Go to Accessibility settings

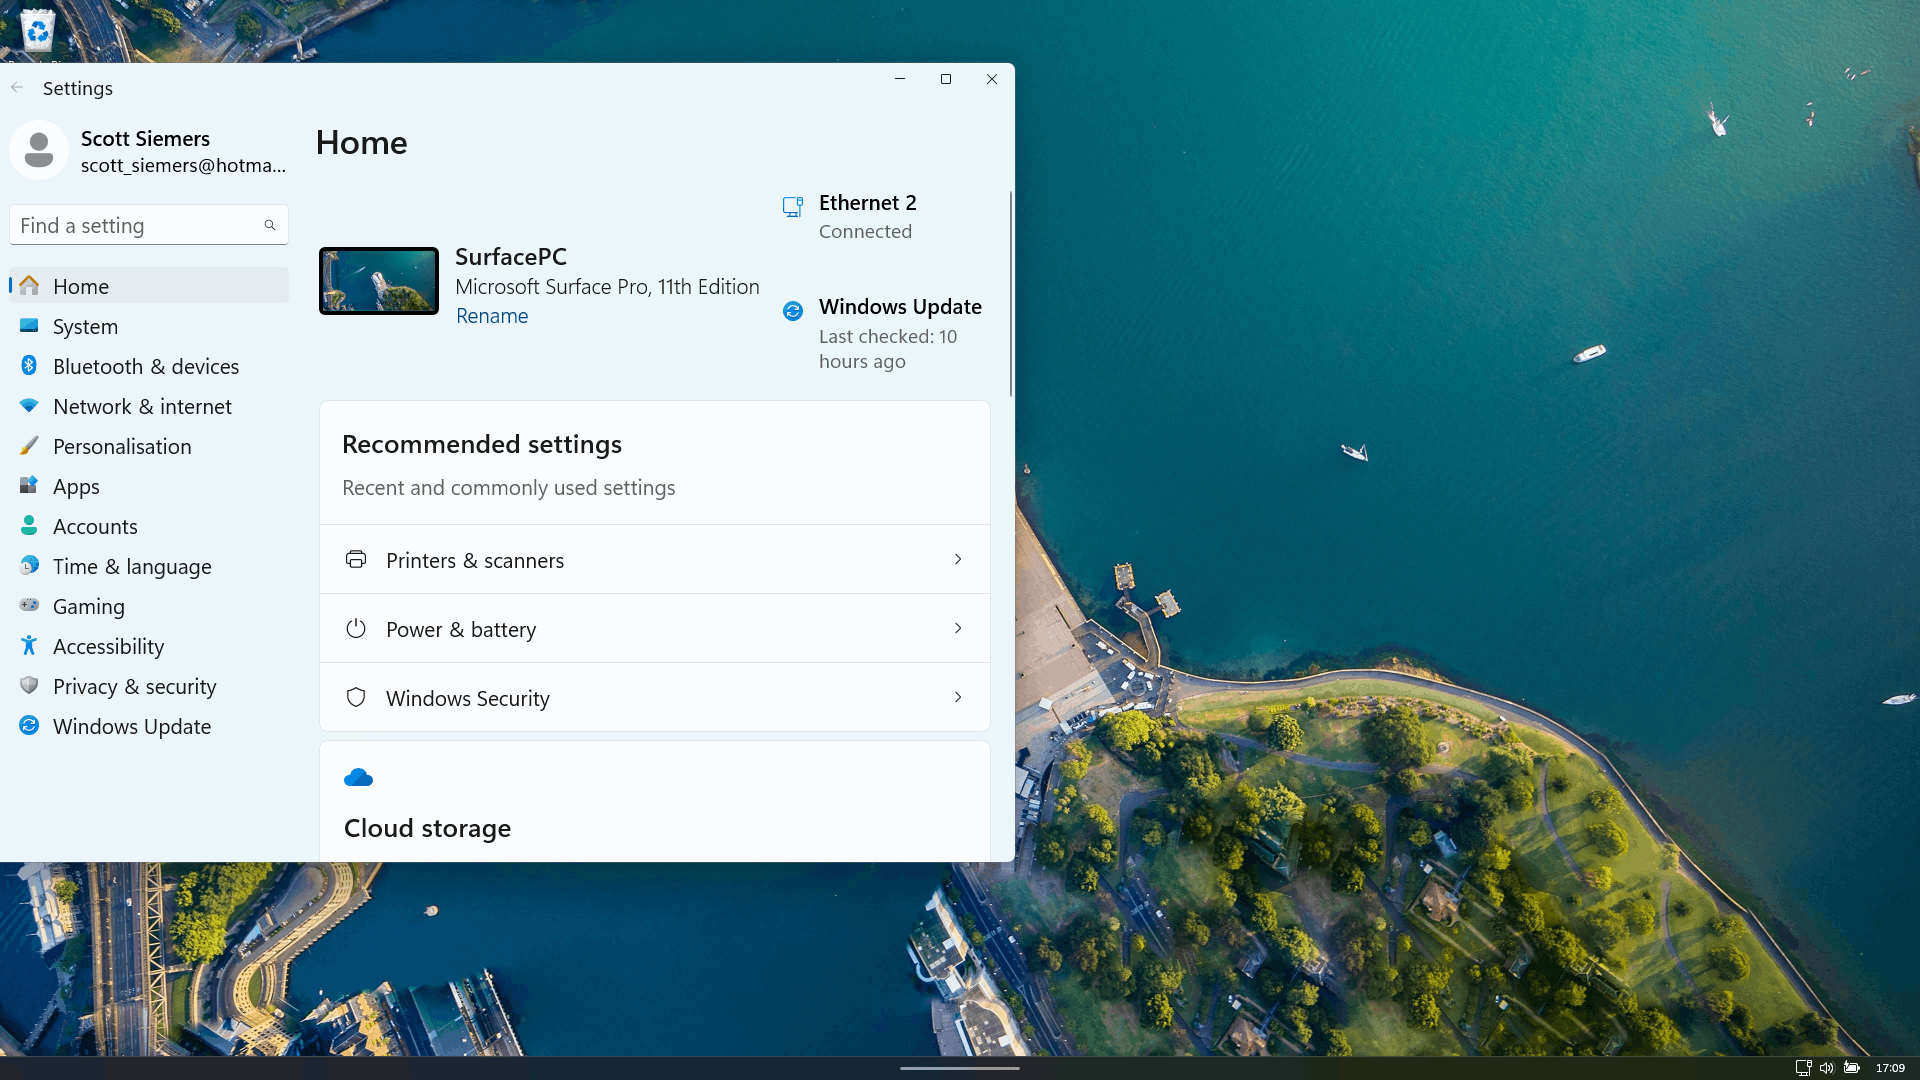(149, 646)
